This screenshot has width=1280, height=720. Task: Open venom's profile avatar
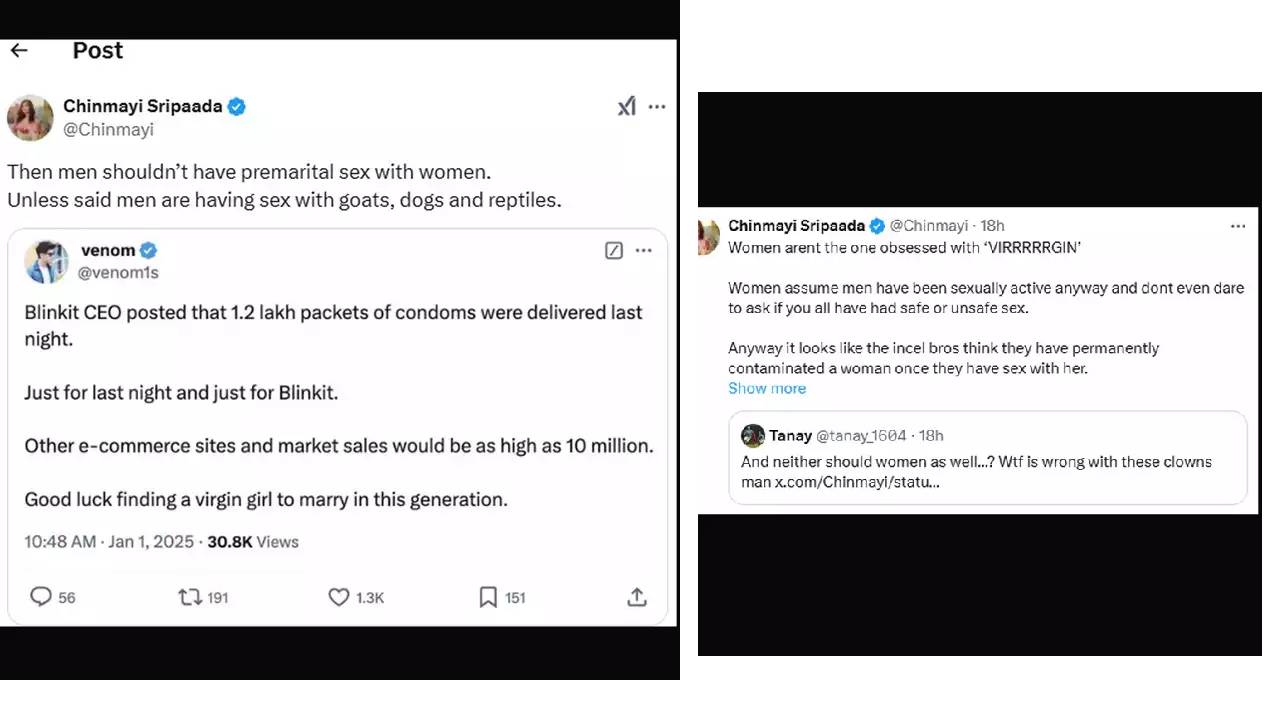click(x=46, y=261)
